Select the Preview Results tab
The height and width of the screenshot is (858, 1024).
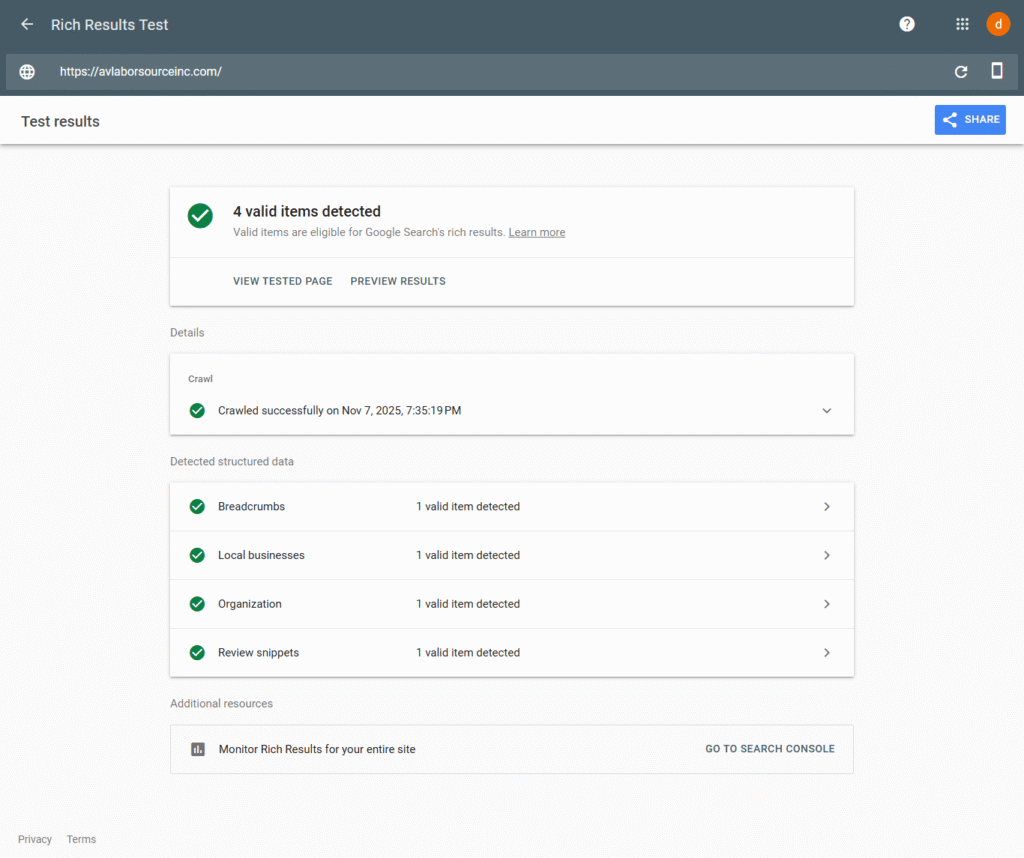click(x=398, y=281)
